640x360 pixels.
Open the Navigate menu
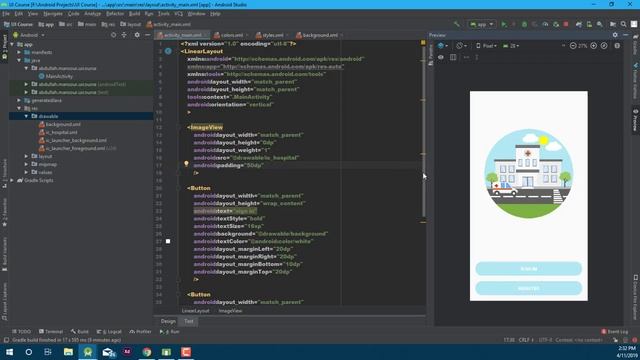click(53, 14)
